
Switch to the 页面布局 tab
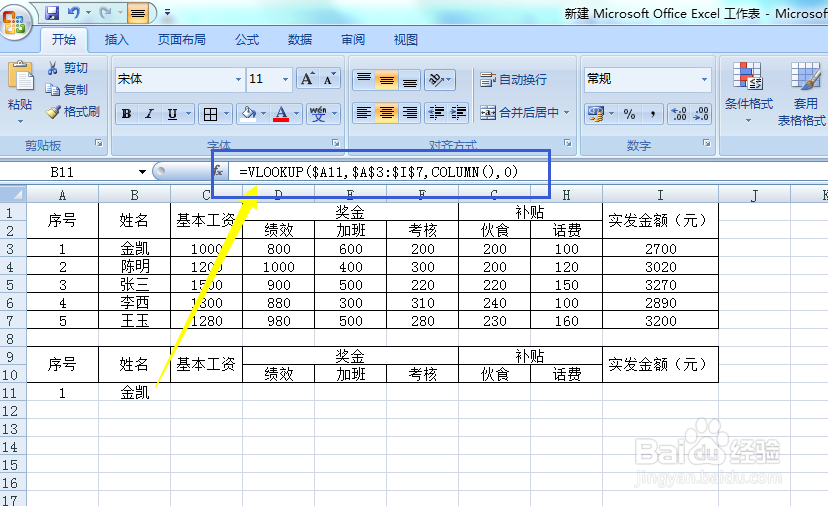point(182,40)
